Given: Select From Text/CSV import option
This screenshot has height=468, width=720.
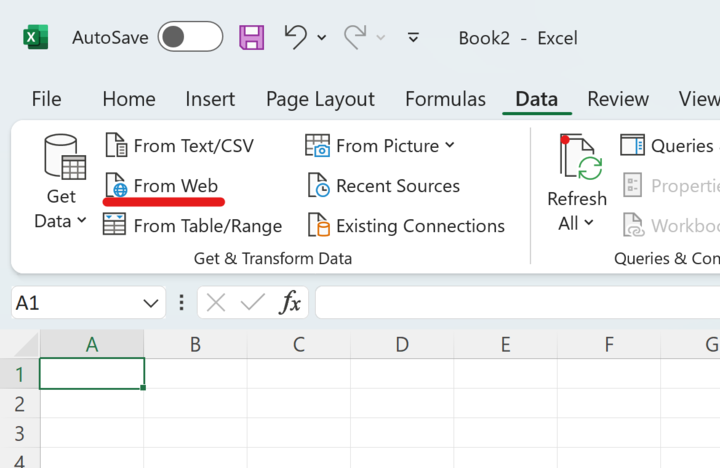Looking at the screenshot, I should (180, 146).
